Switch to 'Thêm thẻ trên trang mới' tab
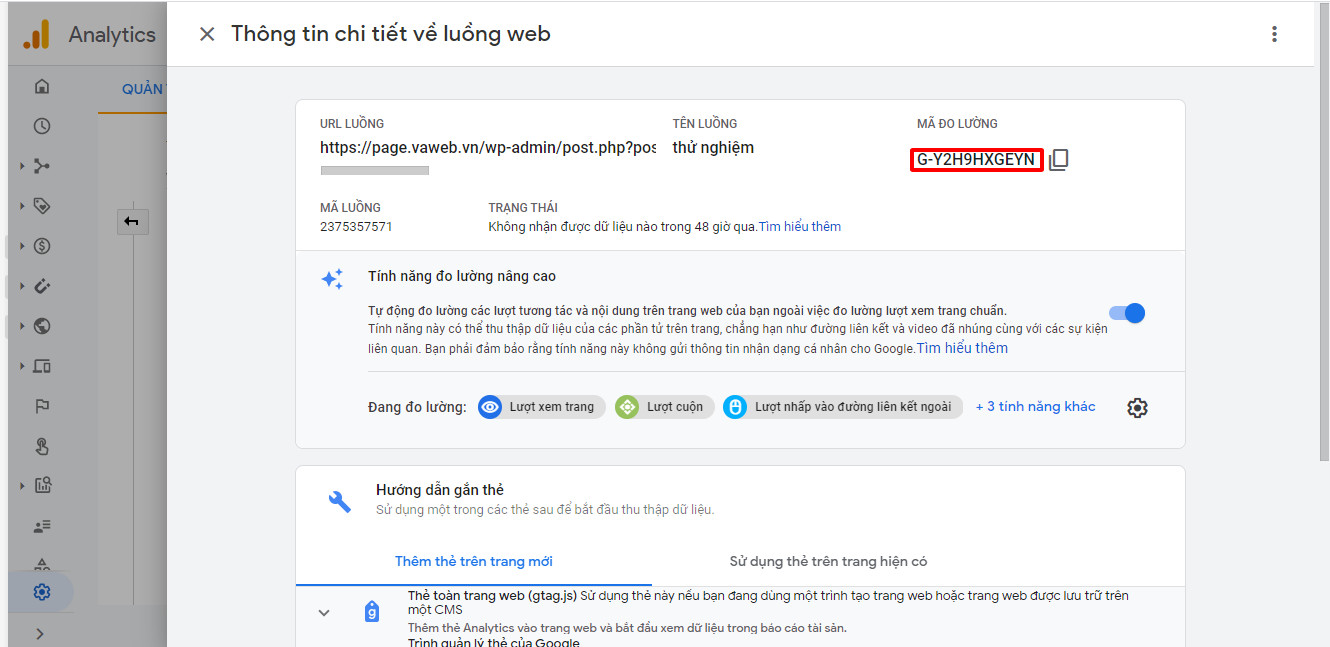Viewport: 1330px width, 647px height. pos(473,561)
